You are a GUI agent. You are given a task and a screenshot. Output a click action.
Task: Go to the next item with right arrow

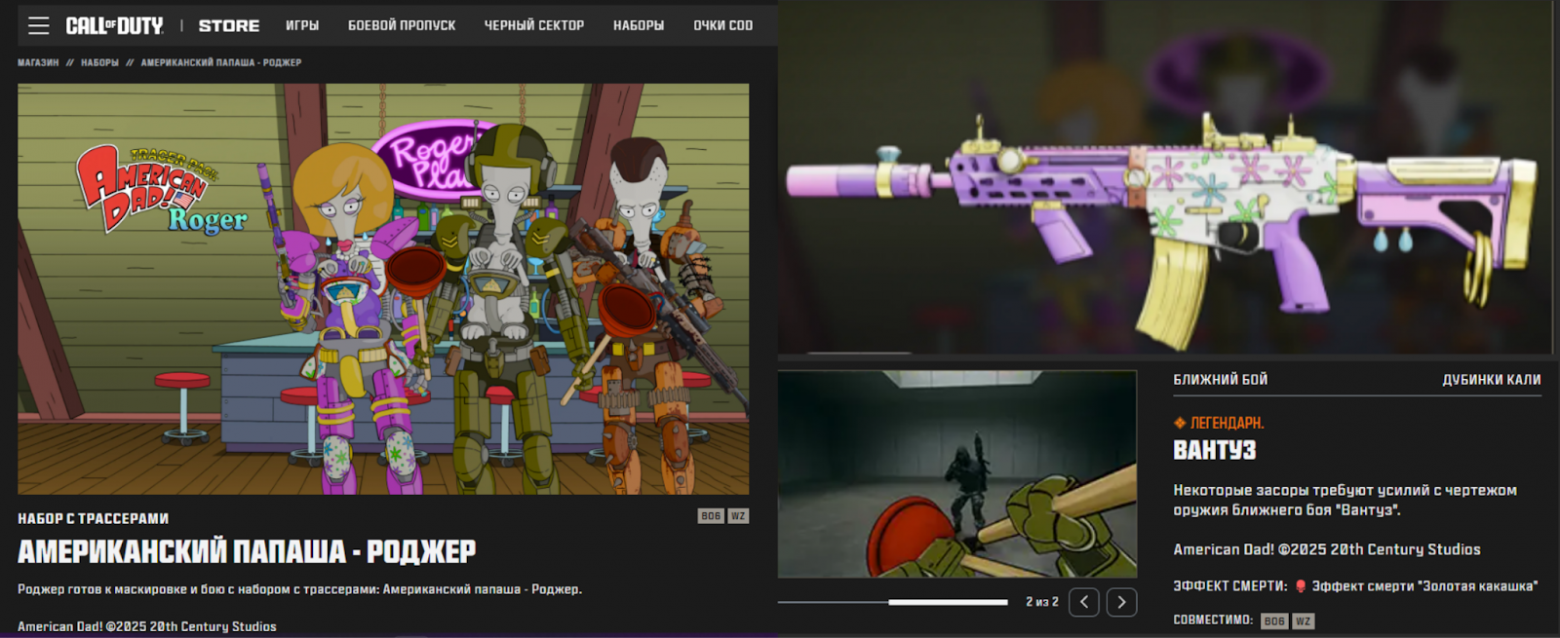1122,602
